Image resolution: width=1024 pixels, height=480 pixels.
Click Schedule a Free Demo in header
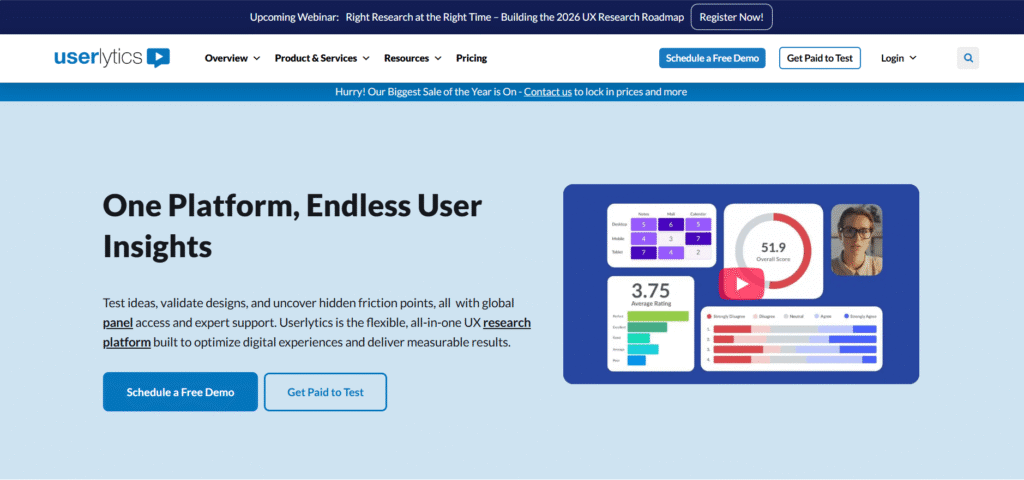(712, 58)
